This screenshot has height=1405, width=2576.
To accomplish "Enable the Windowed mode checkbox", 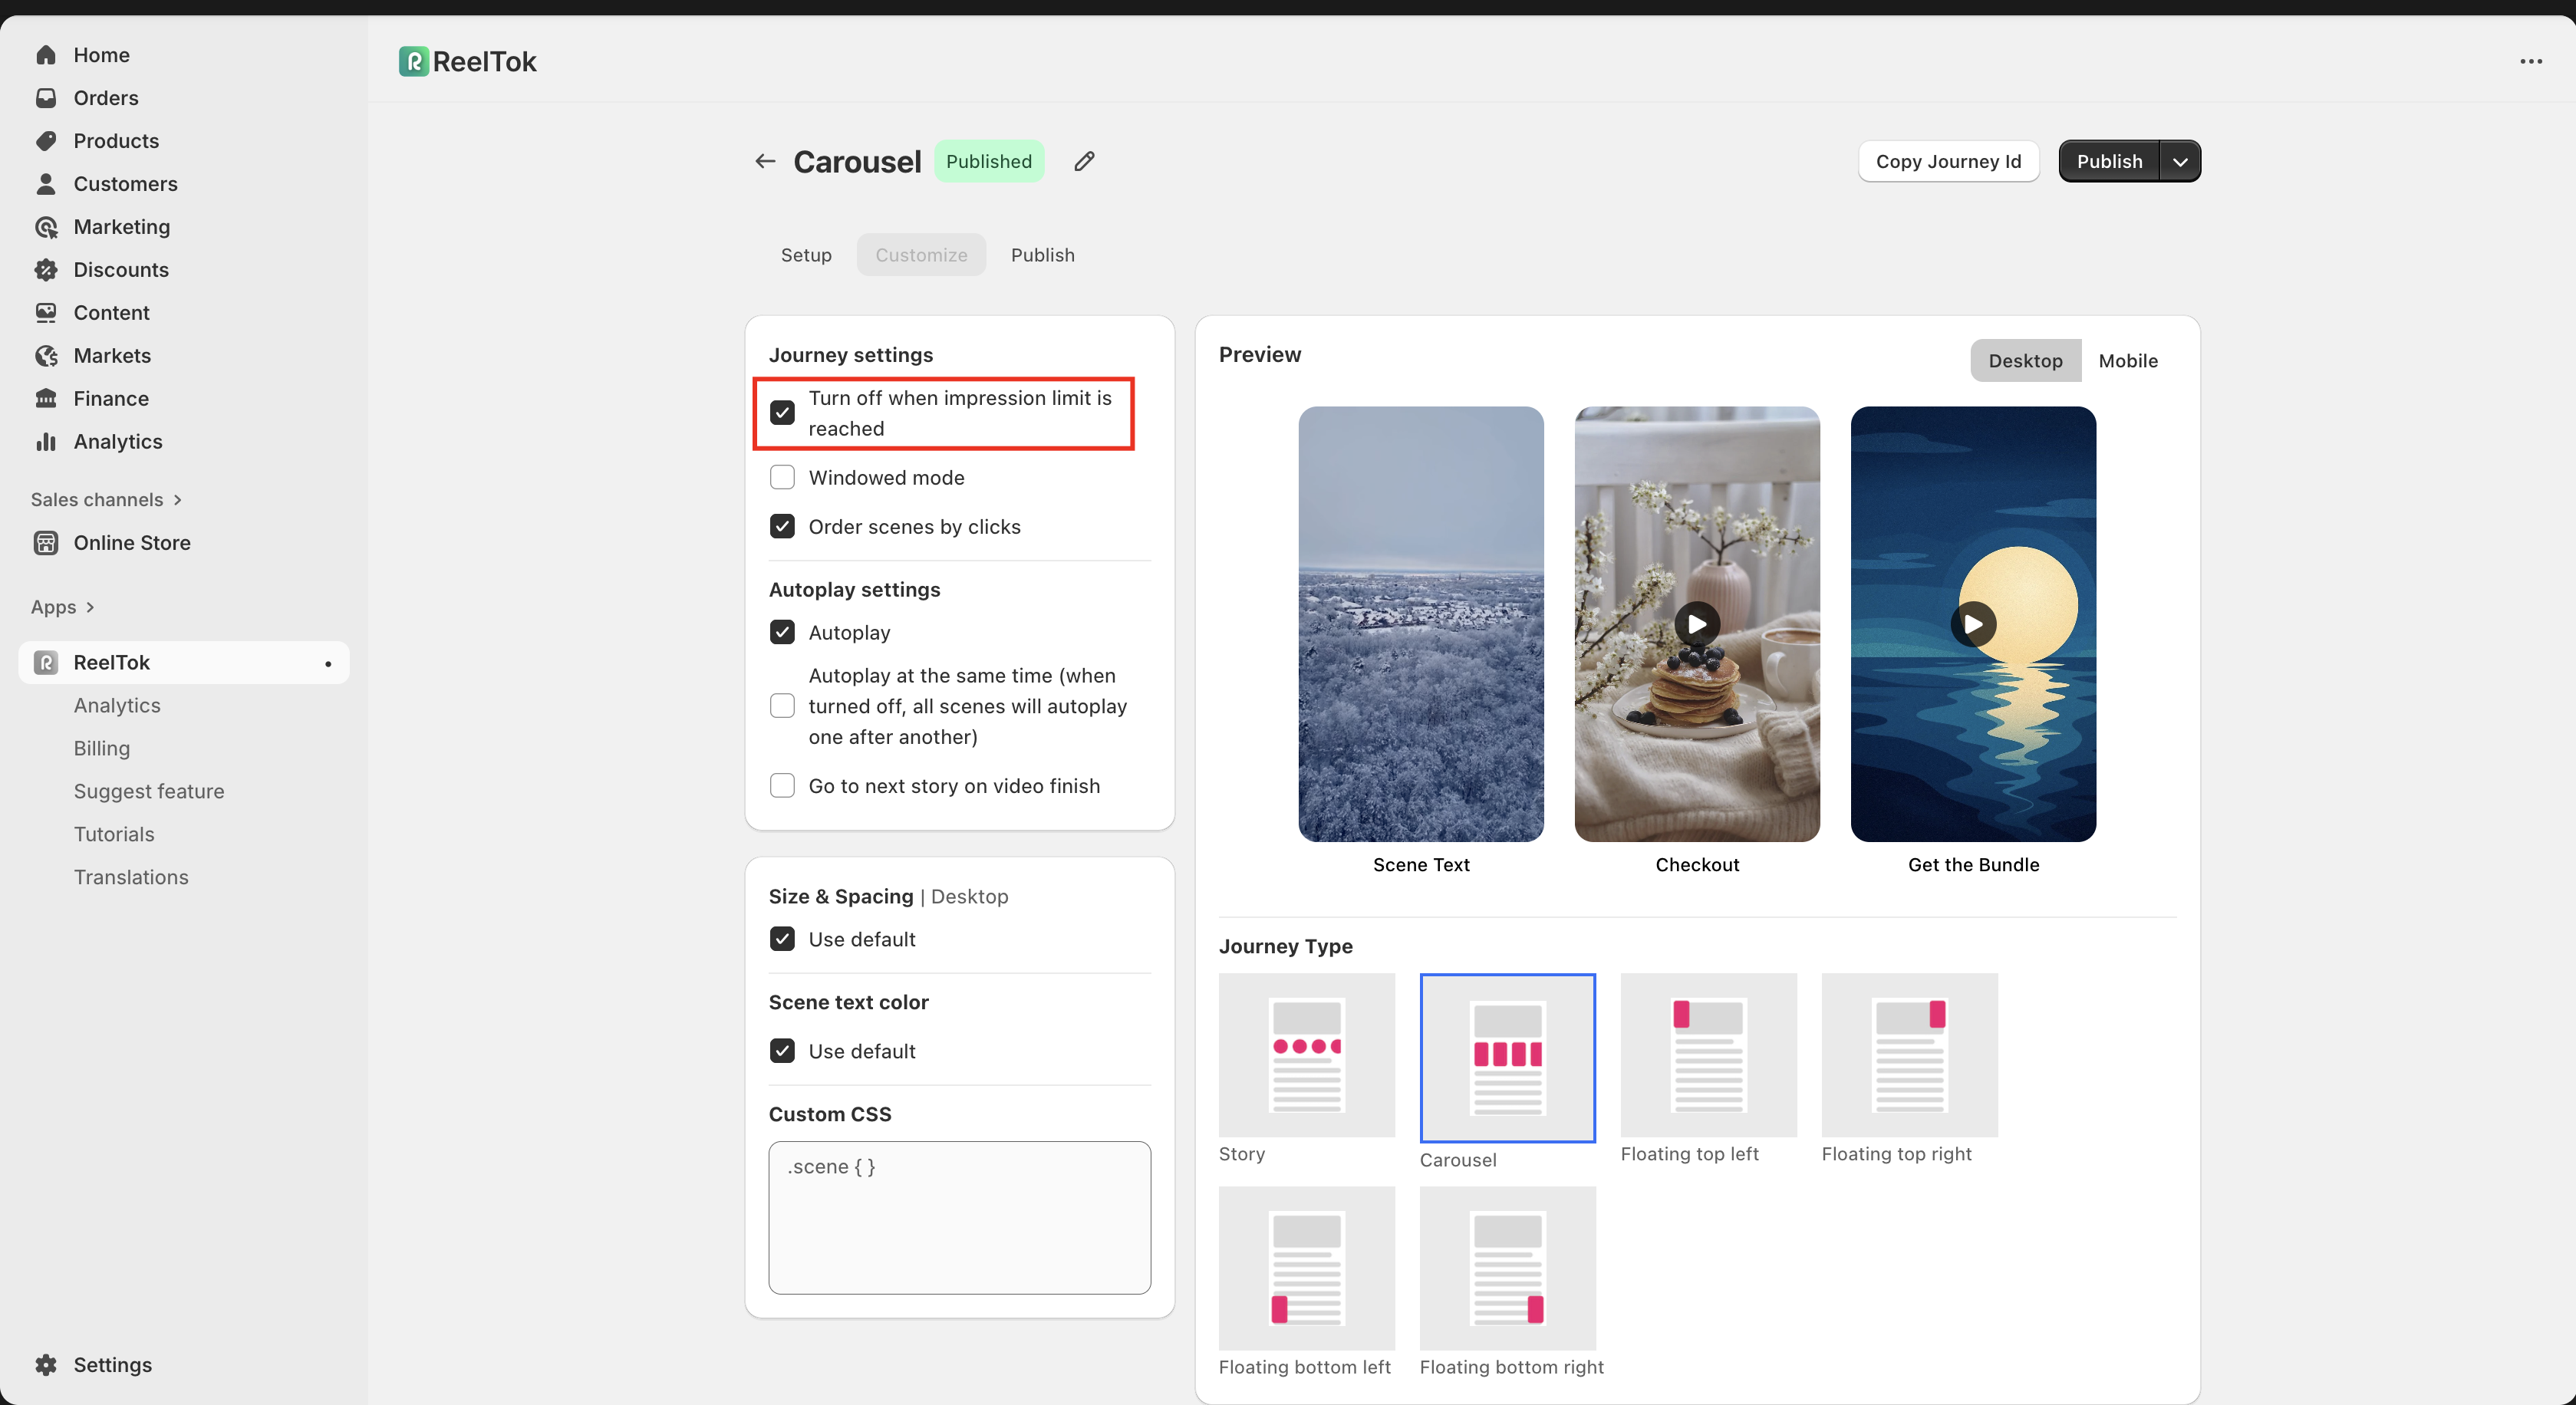I will [x=782, y=477].
